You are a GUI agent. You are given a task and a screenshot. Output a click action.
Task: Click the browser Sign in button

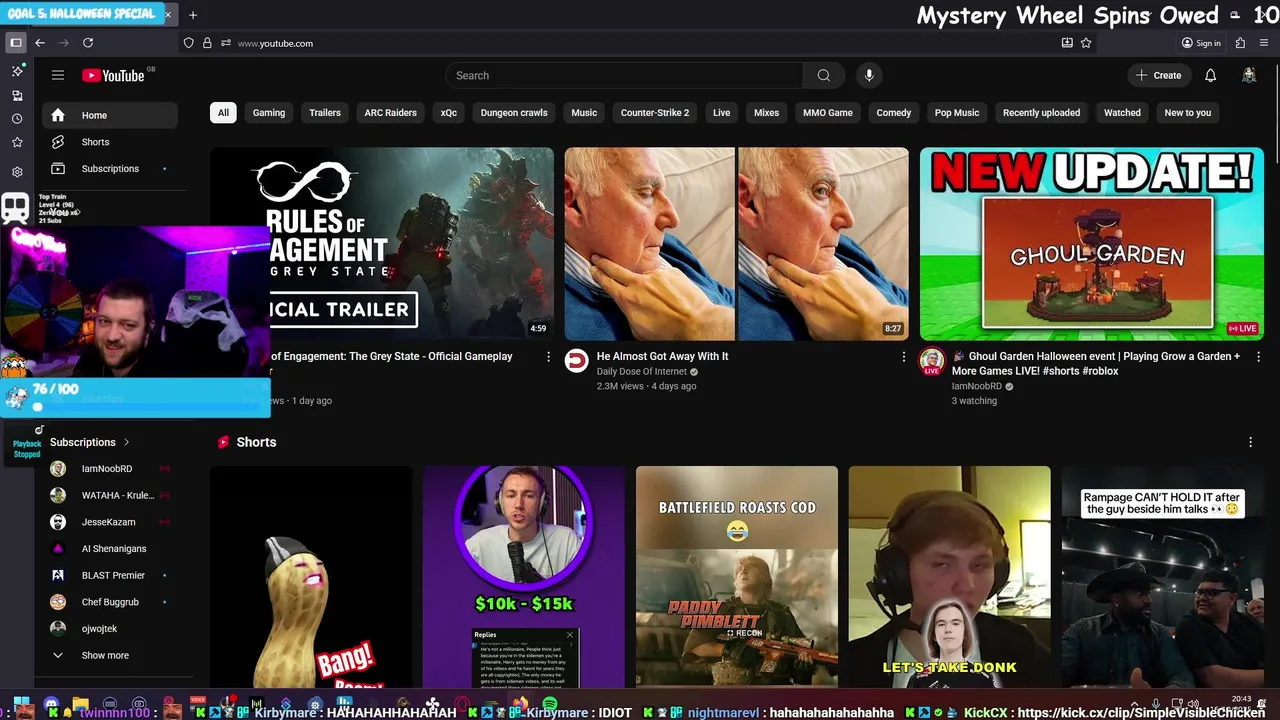coord(1201,43)
